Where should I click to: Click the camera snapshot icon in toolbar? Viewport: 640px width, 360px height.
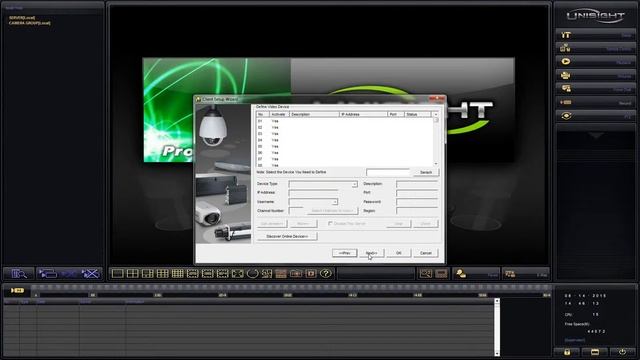coord(296,273)
